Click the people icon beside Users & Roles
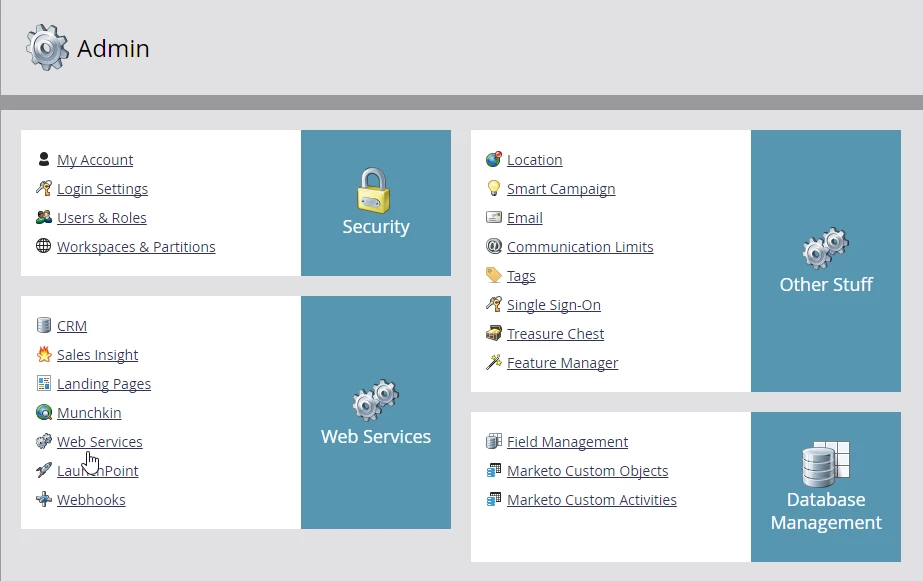 (44, 217)
